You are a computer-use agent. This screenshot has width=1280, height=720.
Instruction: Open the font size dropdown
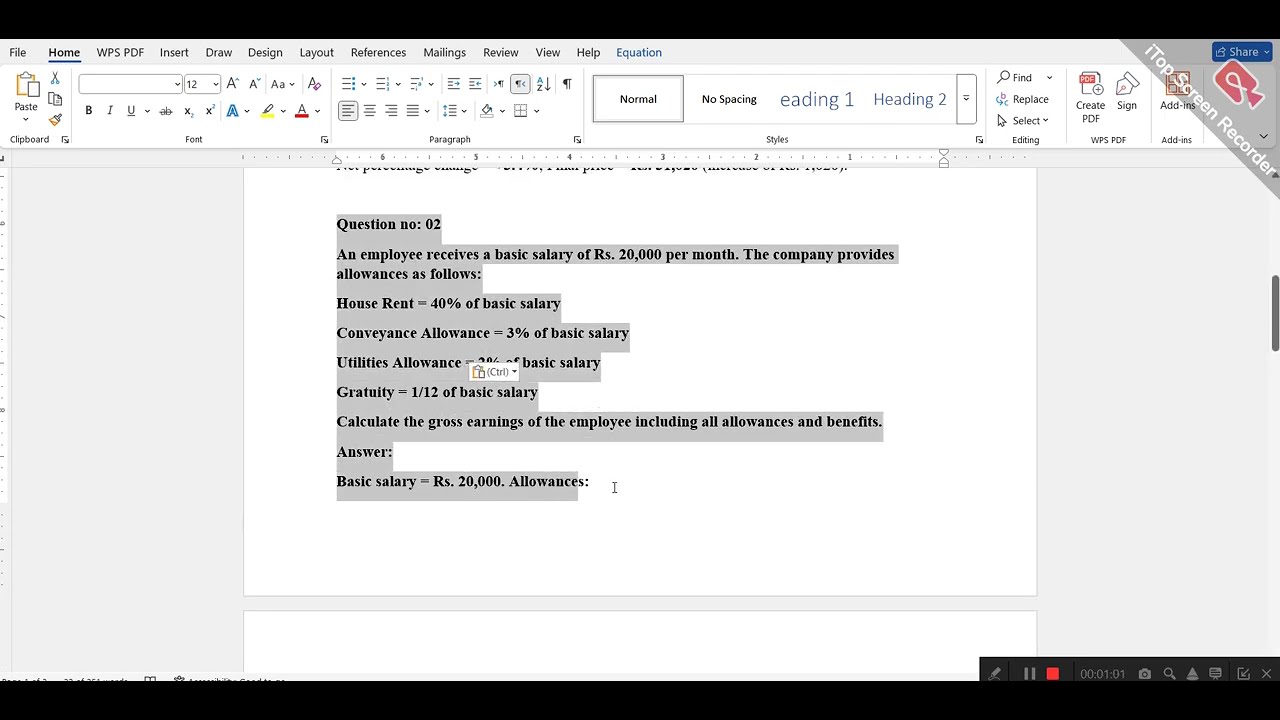(x=215, y=85)
